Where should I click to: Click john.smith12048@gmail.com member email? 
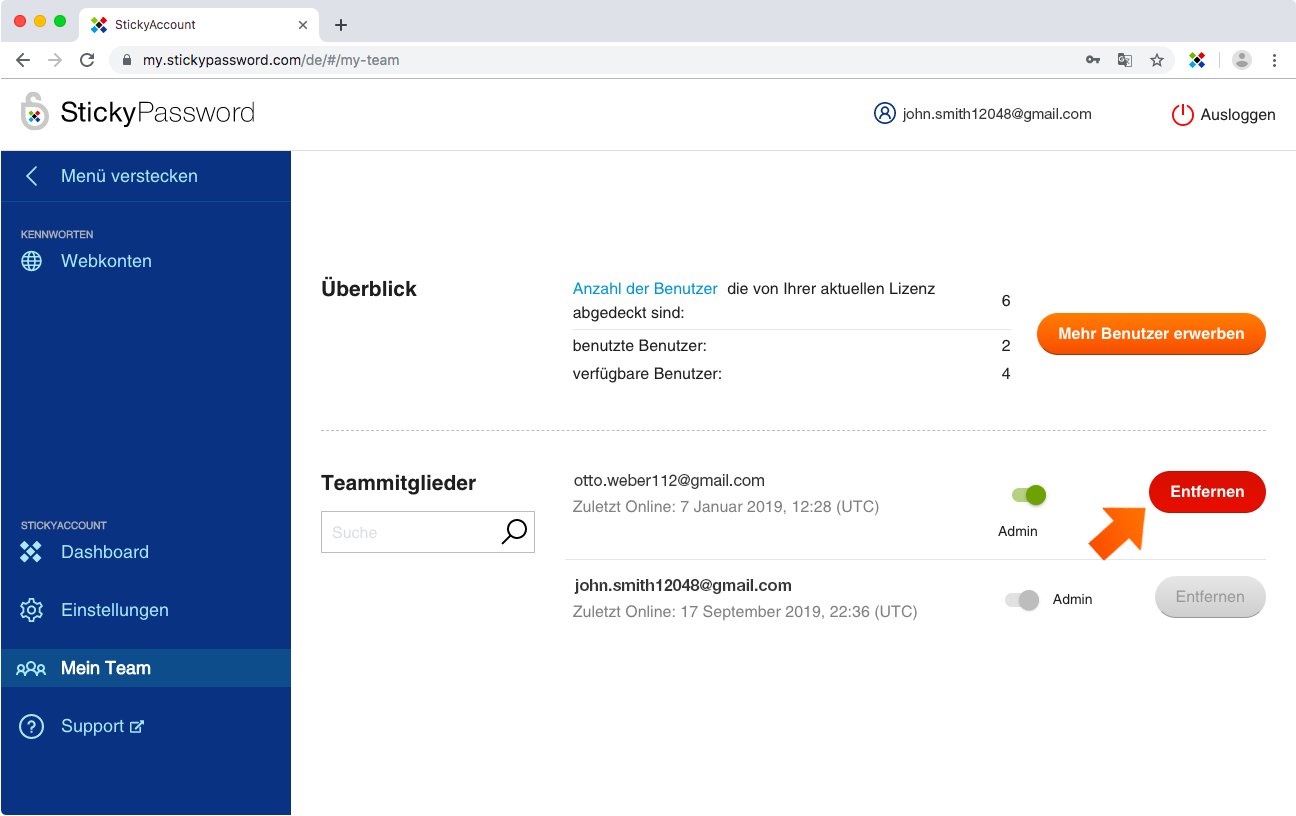tap(683, 585)
